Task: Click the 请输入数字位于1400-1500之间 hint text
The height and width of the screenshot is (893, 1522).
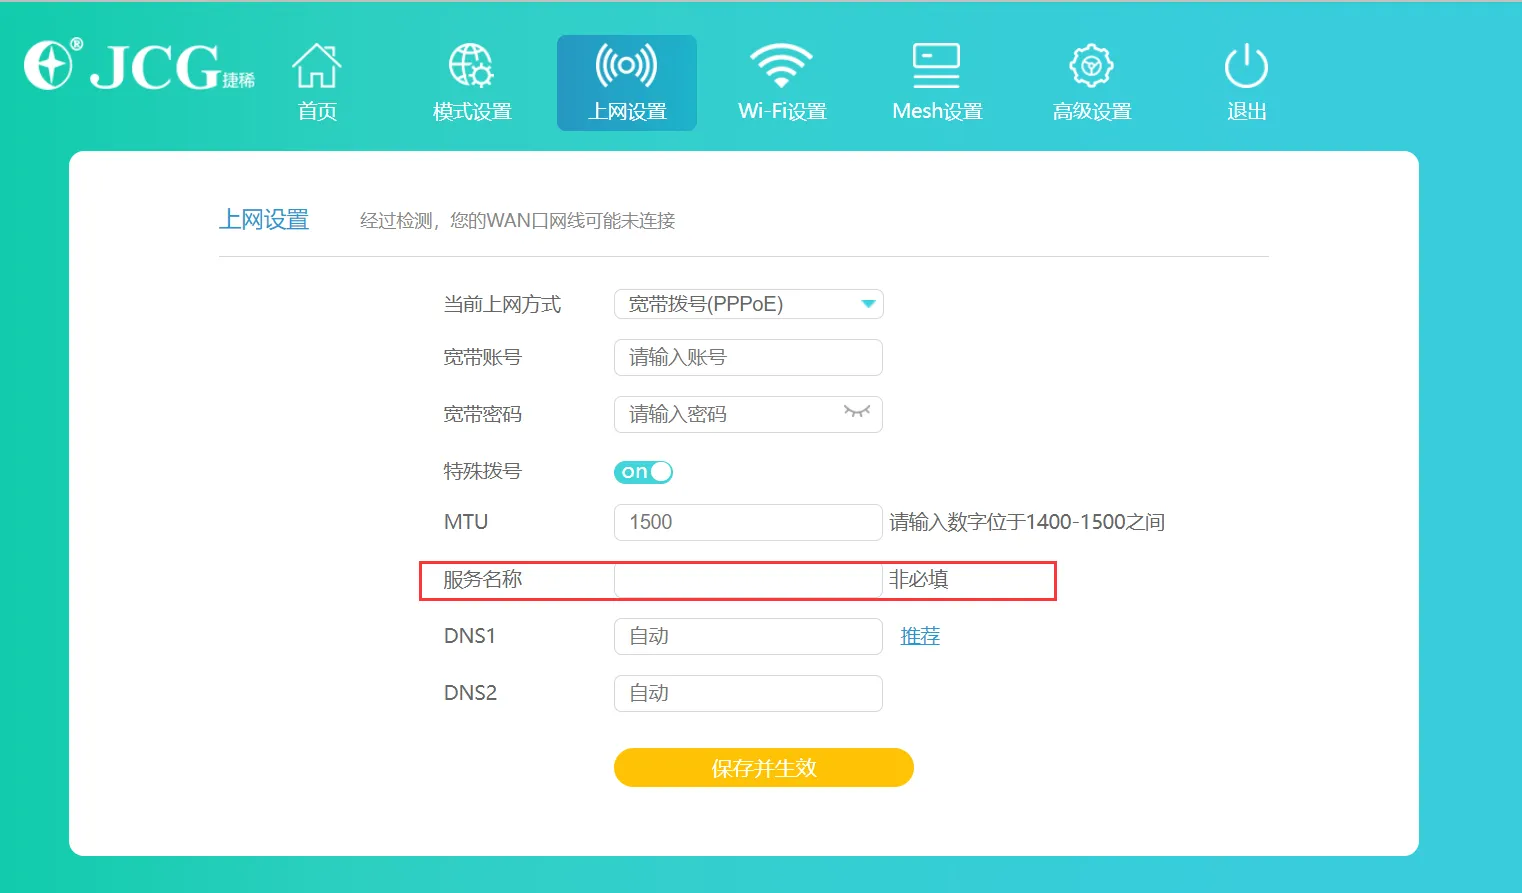Action: coord(1027,522)
